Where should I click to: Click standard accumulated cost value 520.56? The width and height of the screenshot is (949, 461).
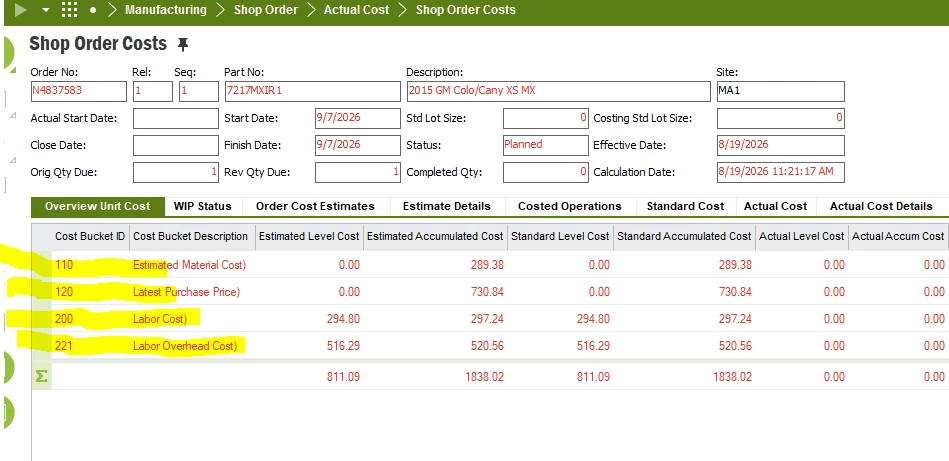tap(735, 346)
